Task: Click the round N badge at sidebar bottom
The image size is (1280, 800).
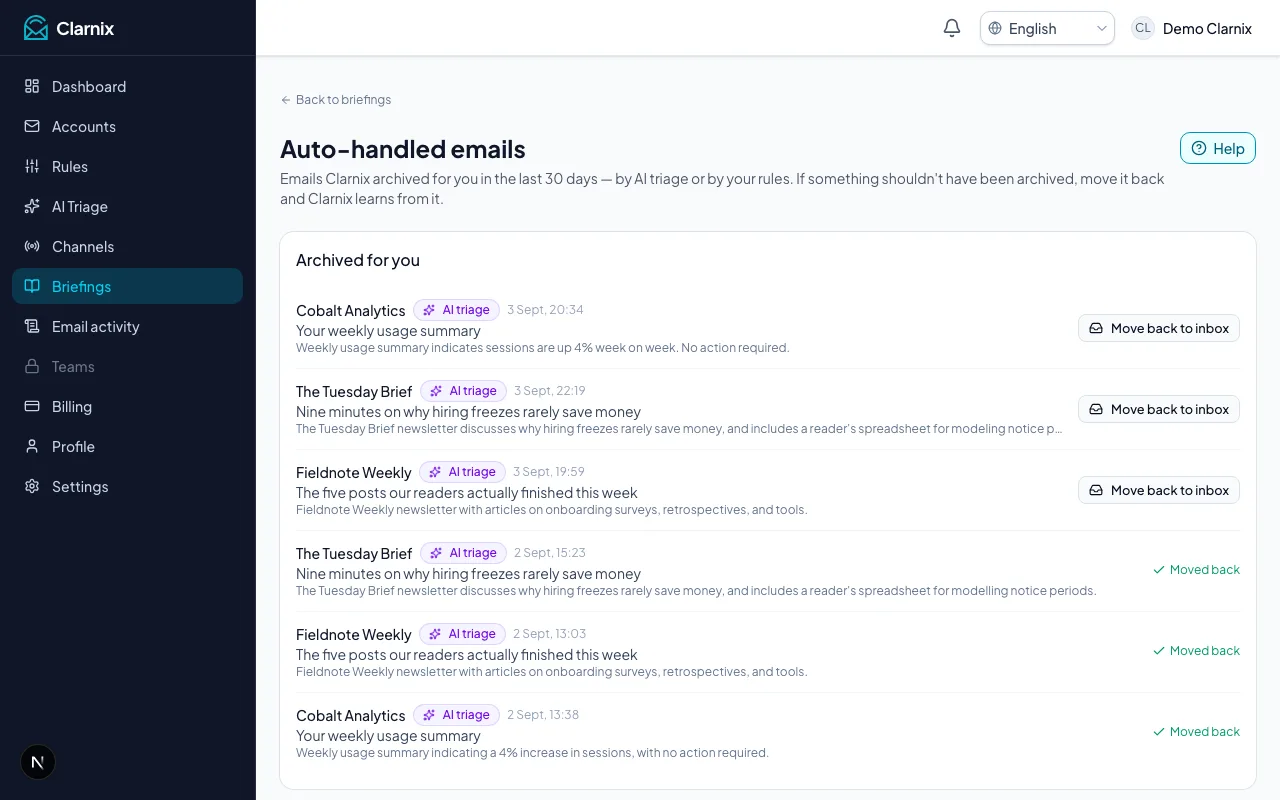Action: pos(38,762)
